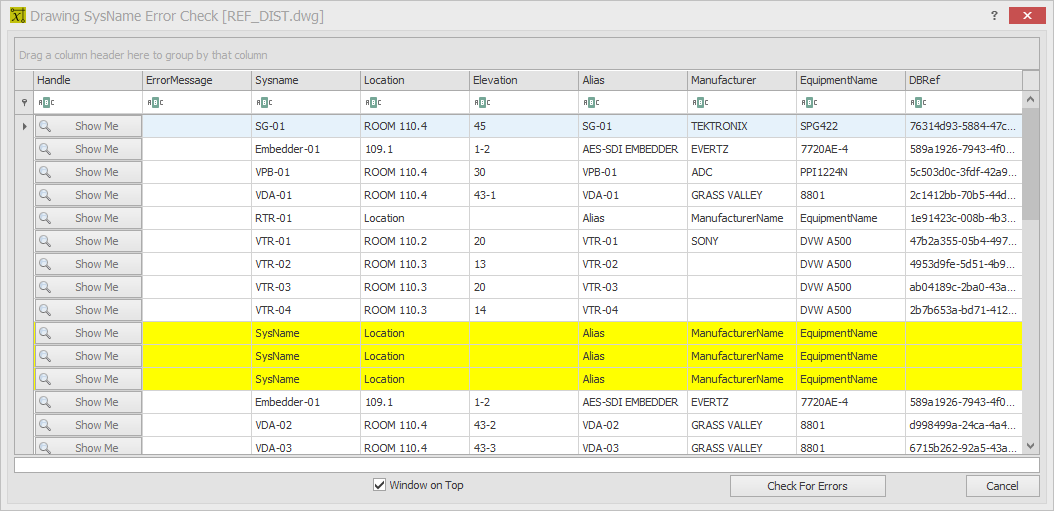Screen dimensions: 1054x511
Task: Sort by the Elevation column header
Action: pos(524,80)
